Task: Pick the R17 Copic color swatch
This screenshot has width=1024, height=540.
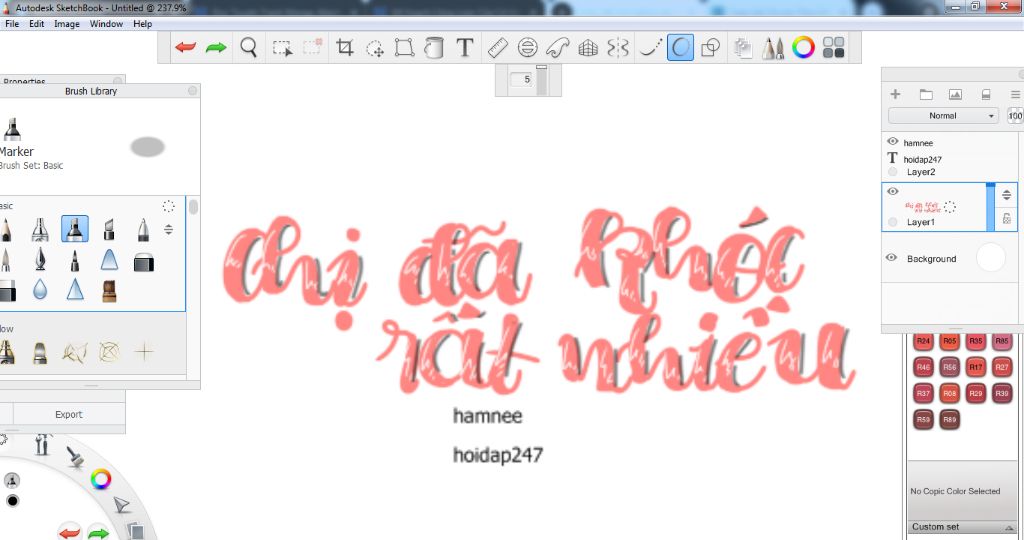Action: point(975,366)
